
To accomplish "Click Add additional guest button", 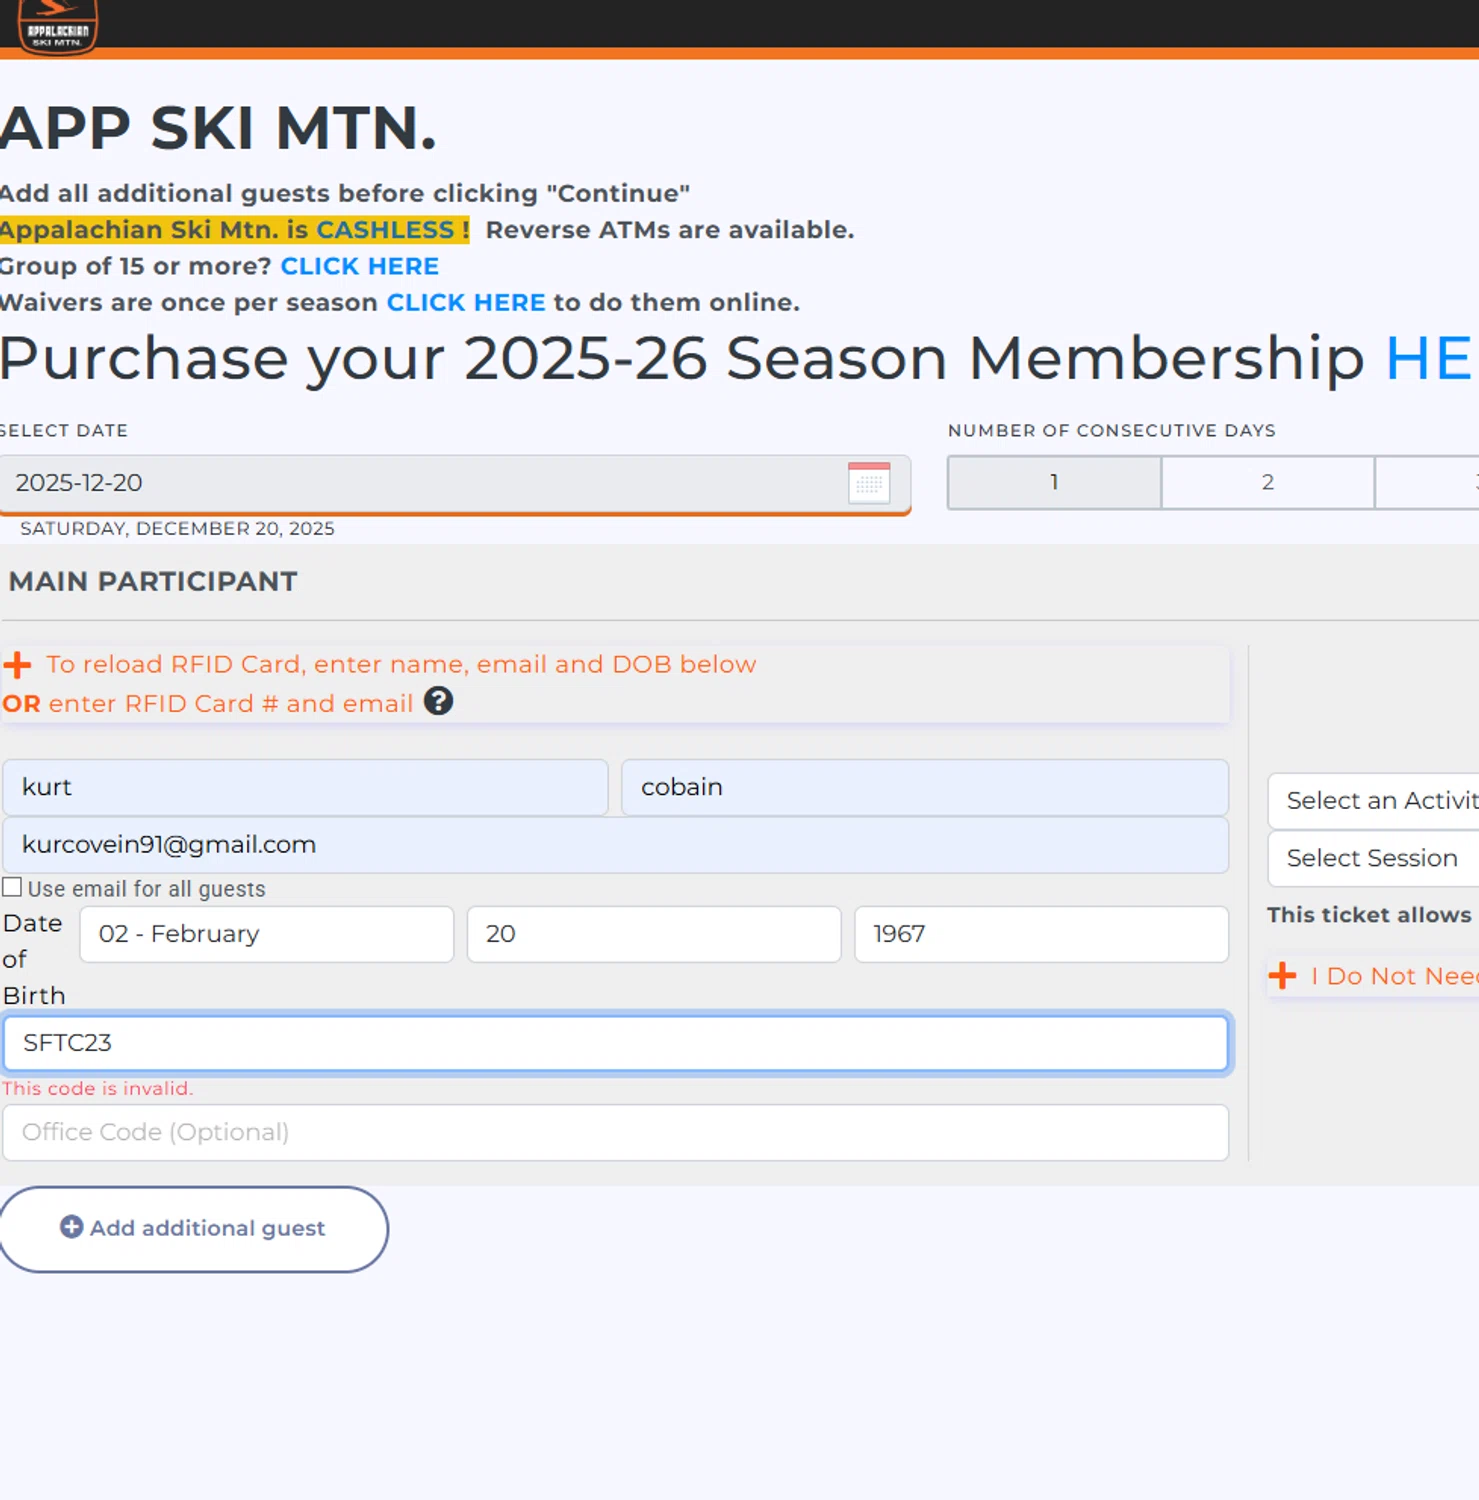I will point(194,1229).
